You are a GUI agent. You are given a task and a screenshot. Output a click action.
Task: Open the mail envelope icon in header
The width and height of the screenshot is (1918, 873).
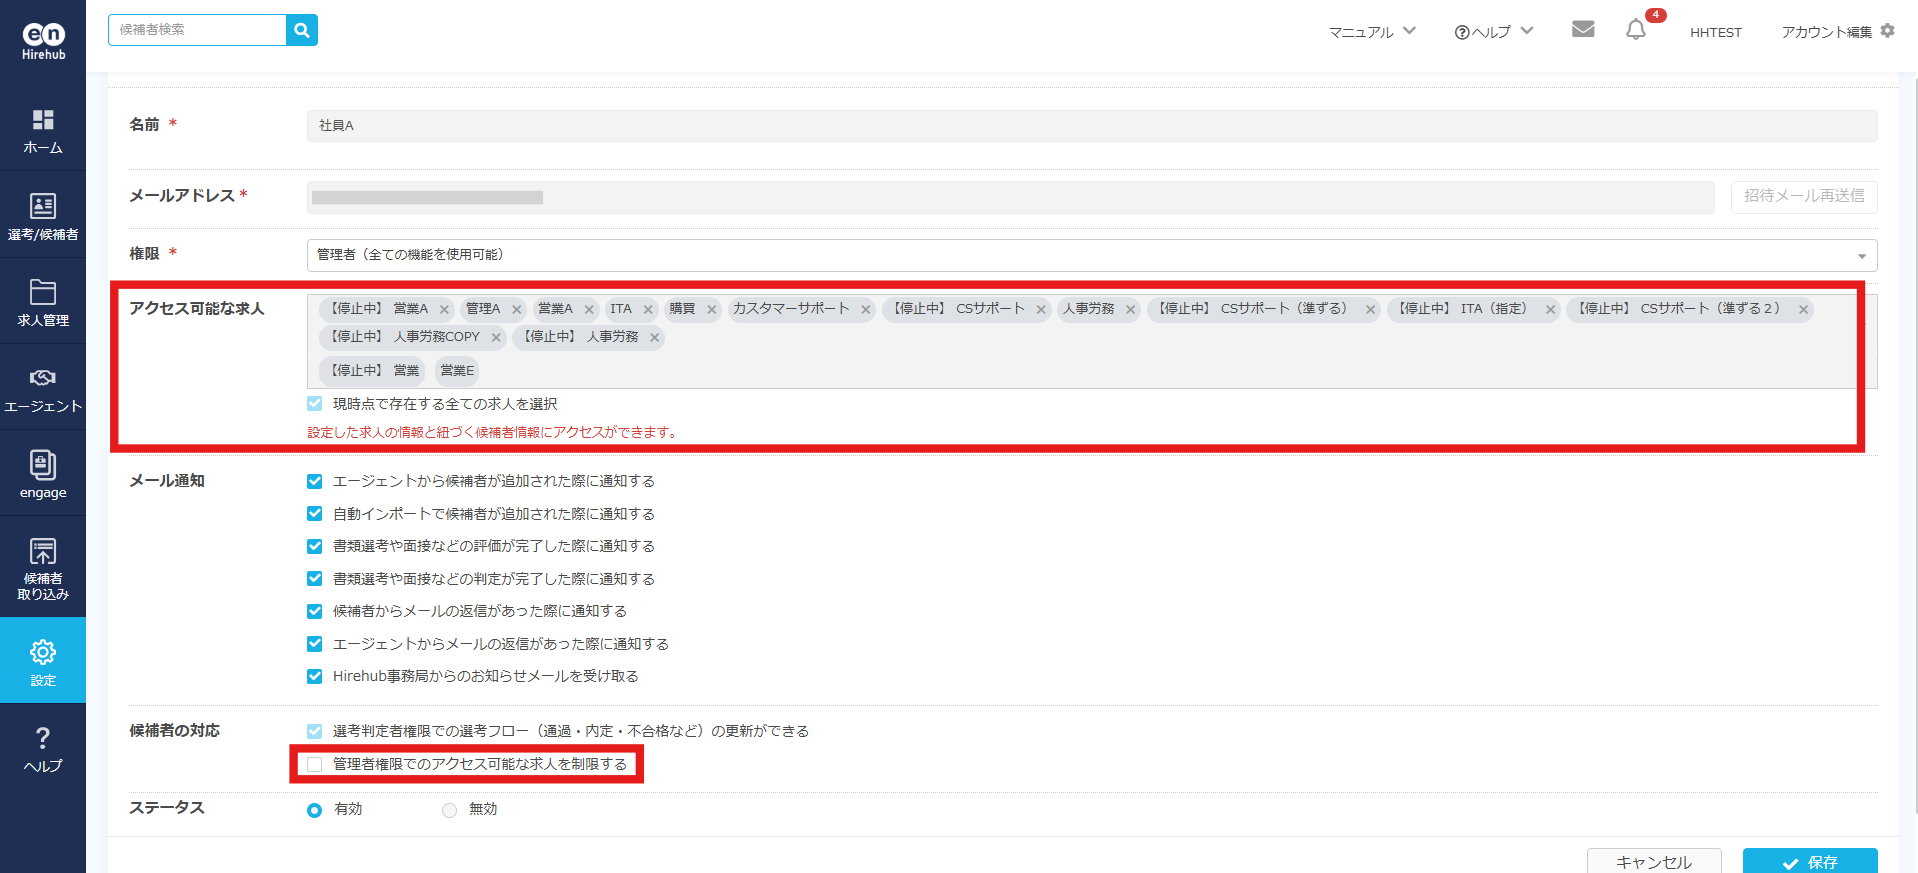click(1582, 29)
